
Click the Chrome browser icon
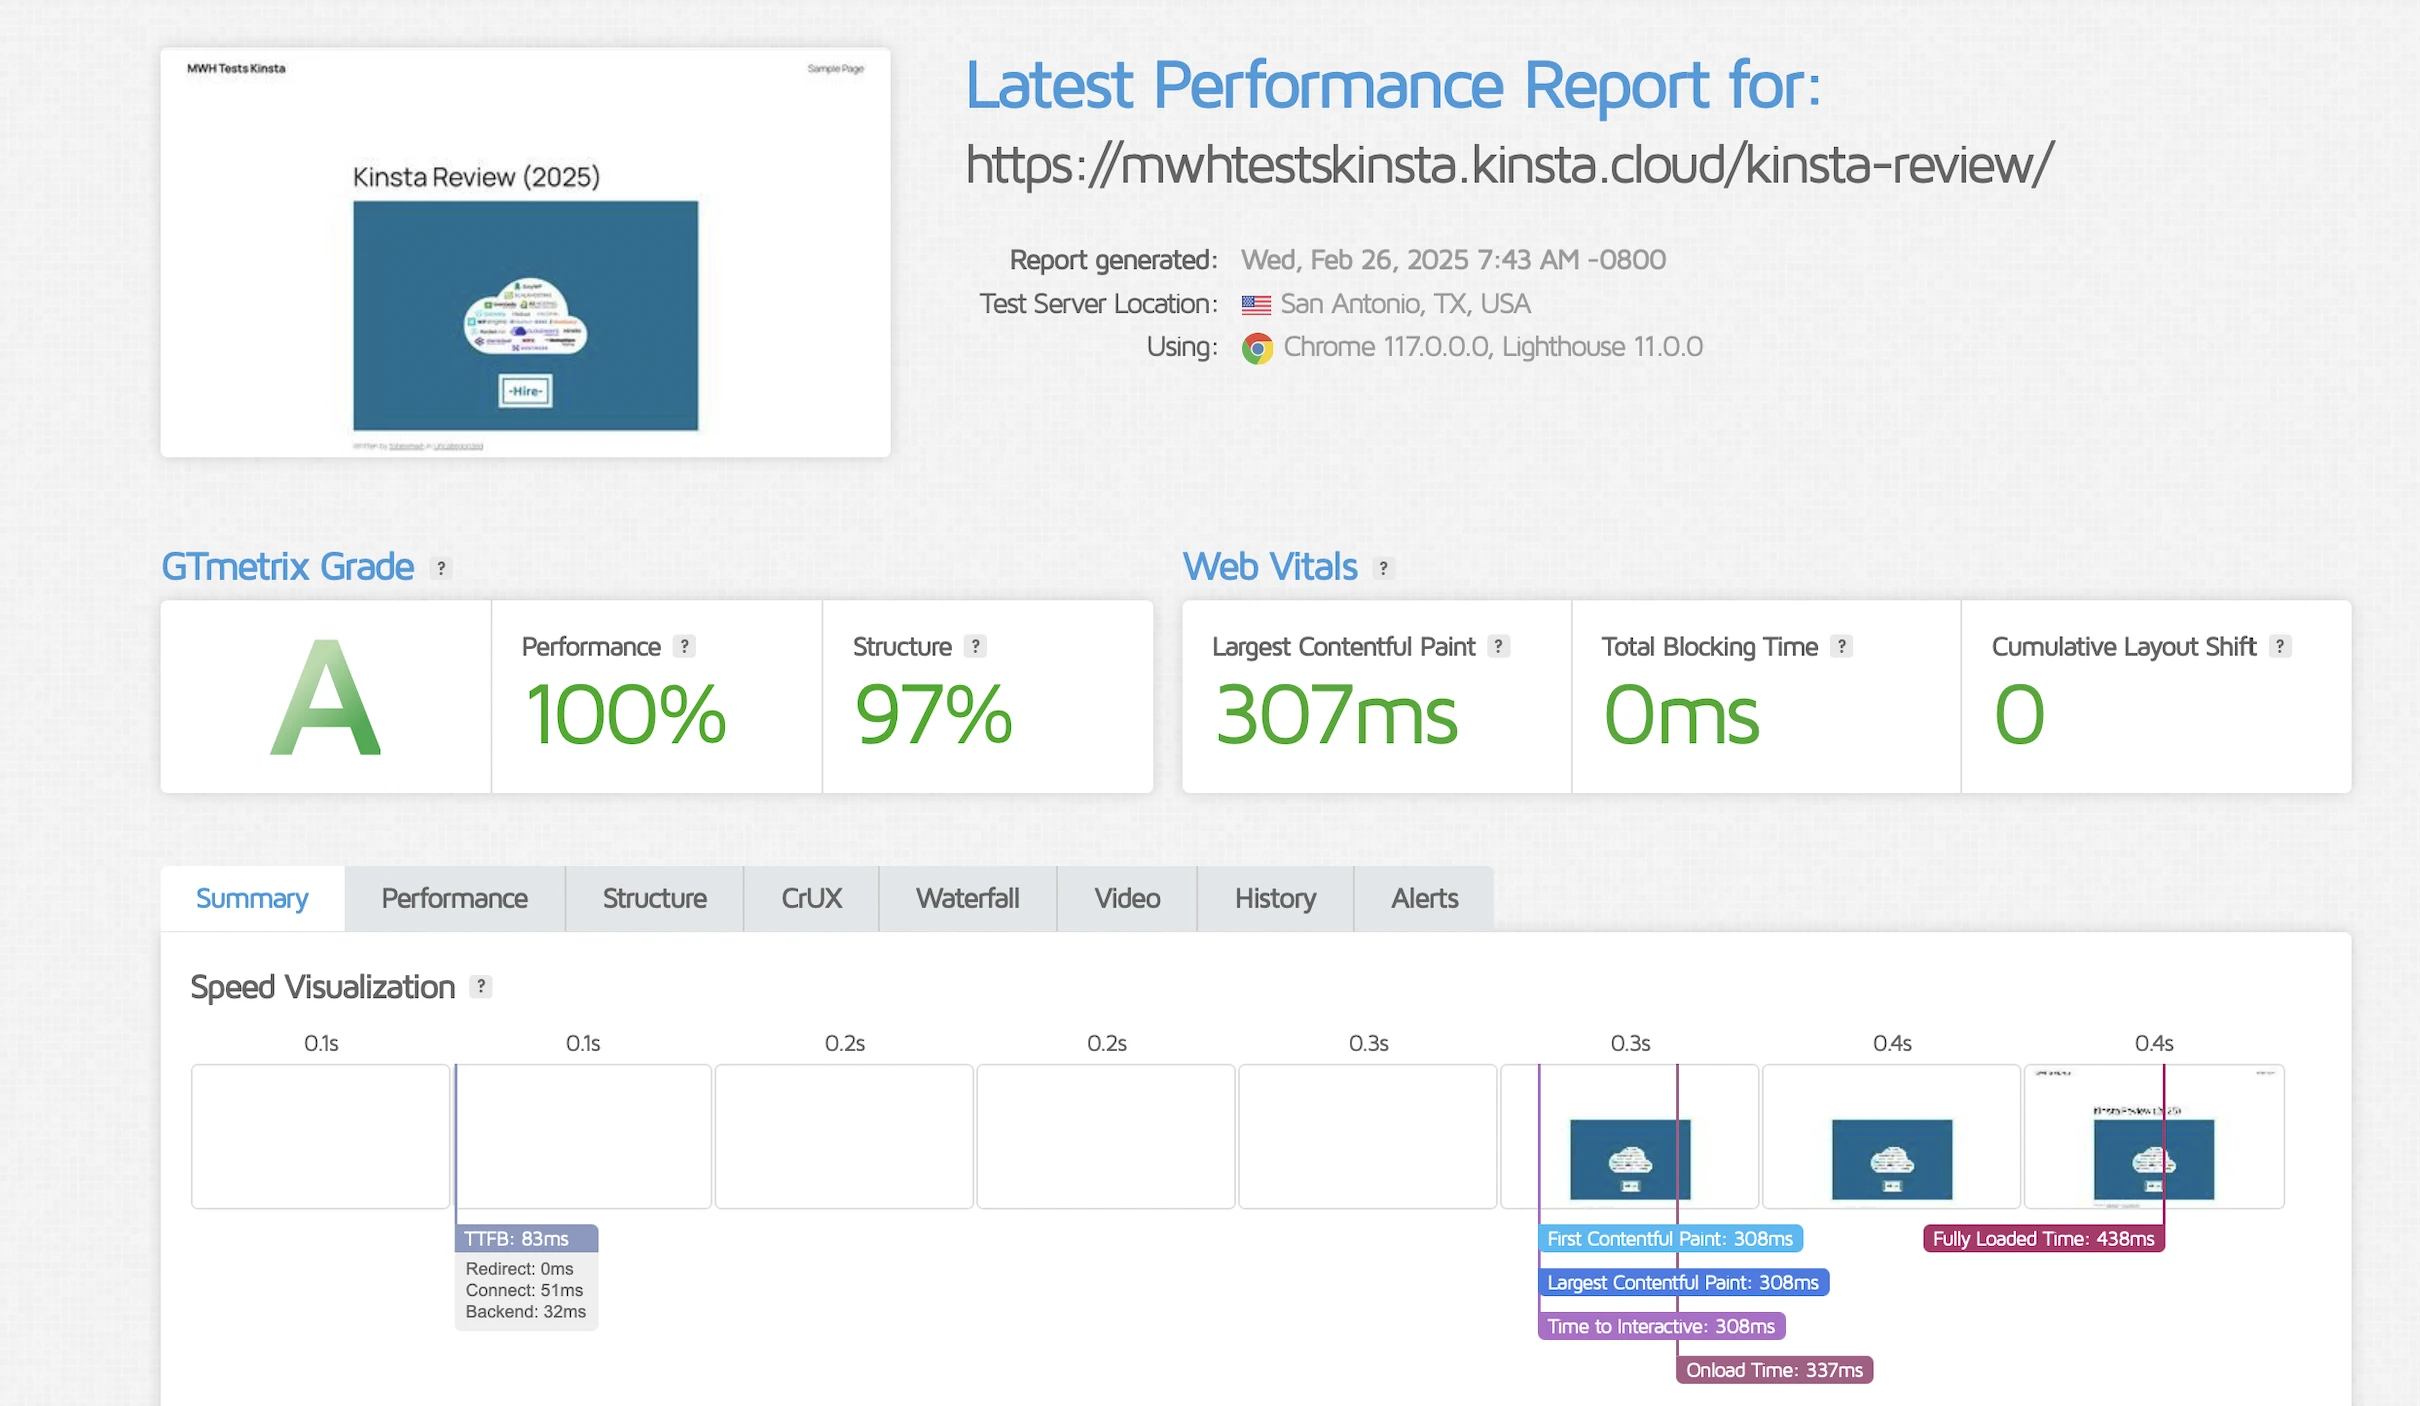tap(1257, 348)
